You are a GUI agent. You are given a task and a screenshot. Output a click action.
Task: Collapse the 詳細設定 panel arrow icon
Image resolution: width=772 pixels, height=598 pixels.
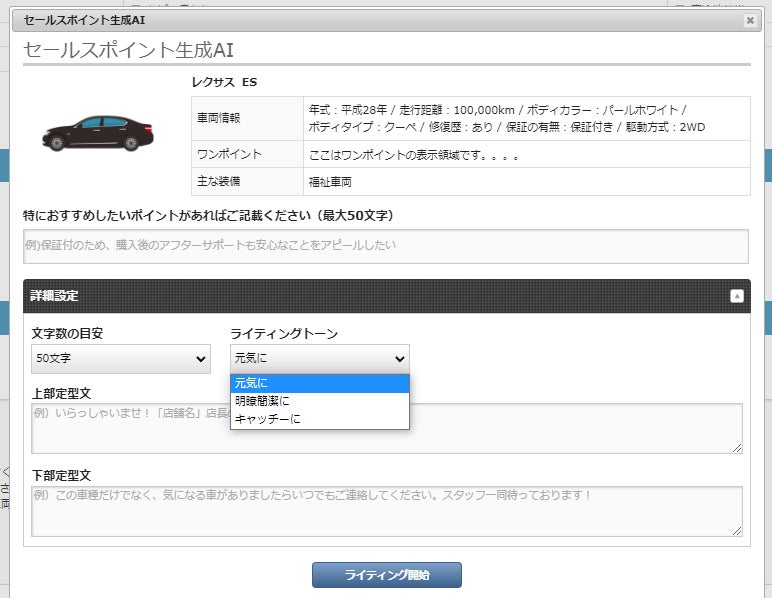737,296
